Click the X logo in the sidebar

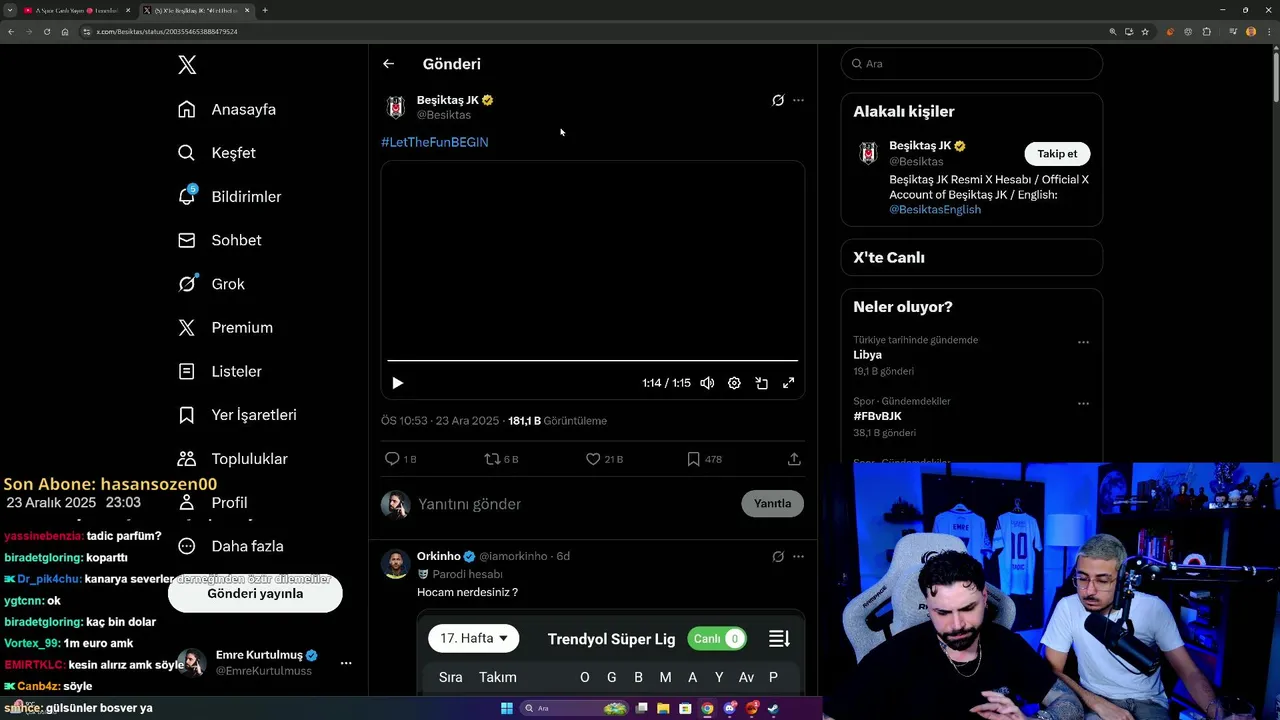(x=187, y=65)
